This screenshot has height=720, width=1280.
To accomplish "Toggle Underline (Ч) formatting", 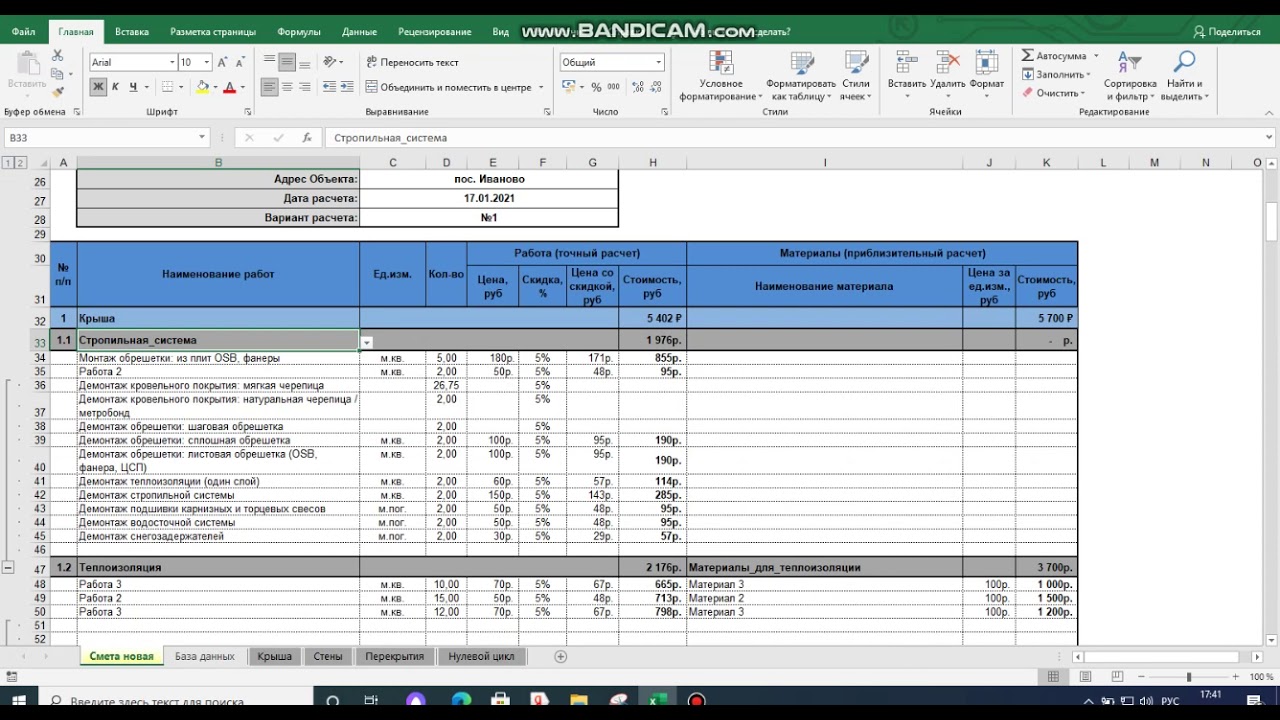I will (x=133, y=87).
